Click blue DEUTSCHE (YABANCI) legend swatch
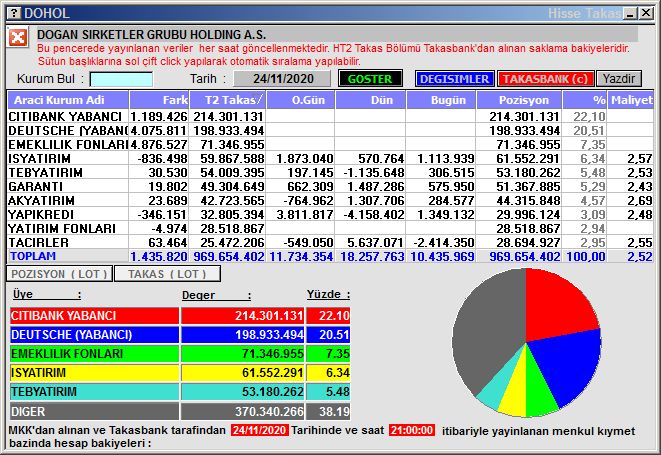661x455 pixels. (94, 335)
